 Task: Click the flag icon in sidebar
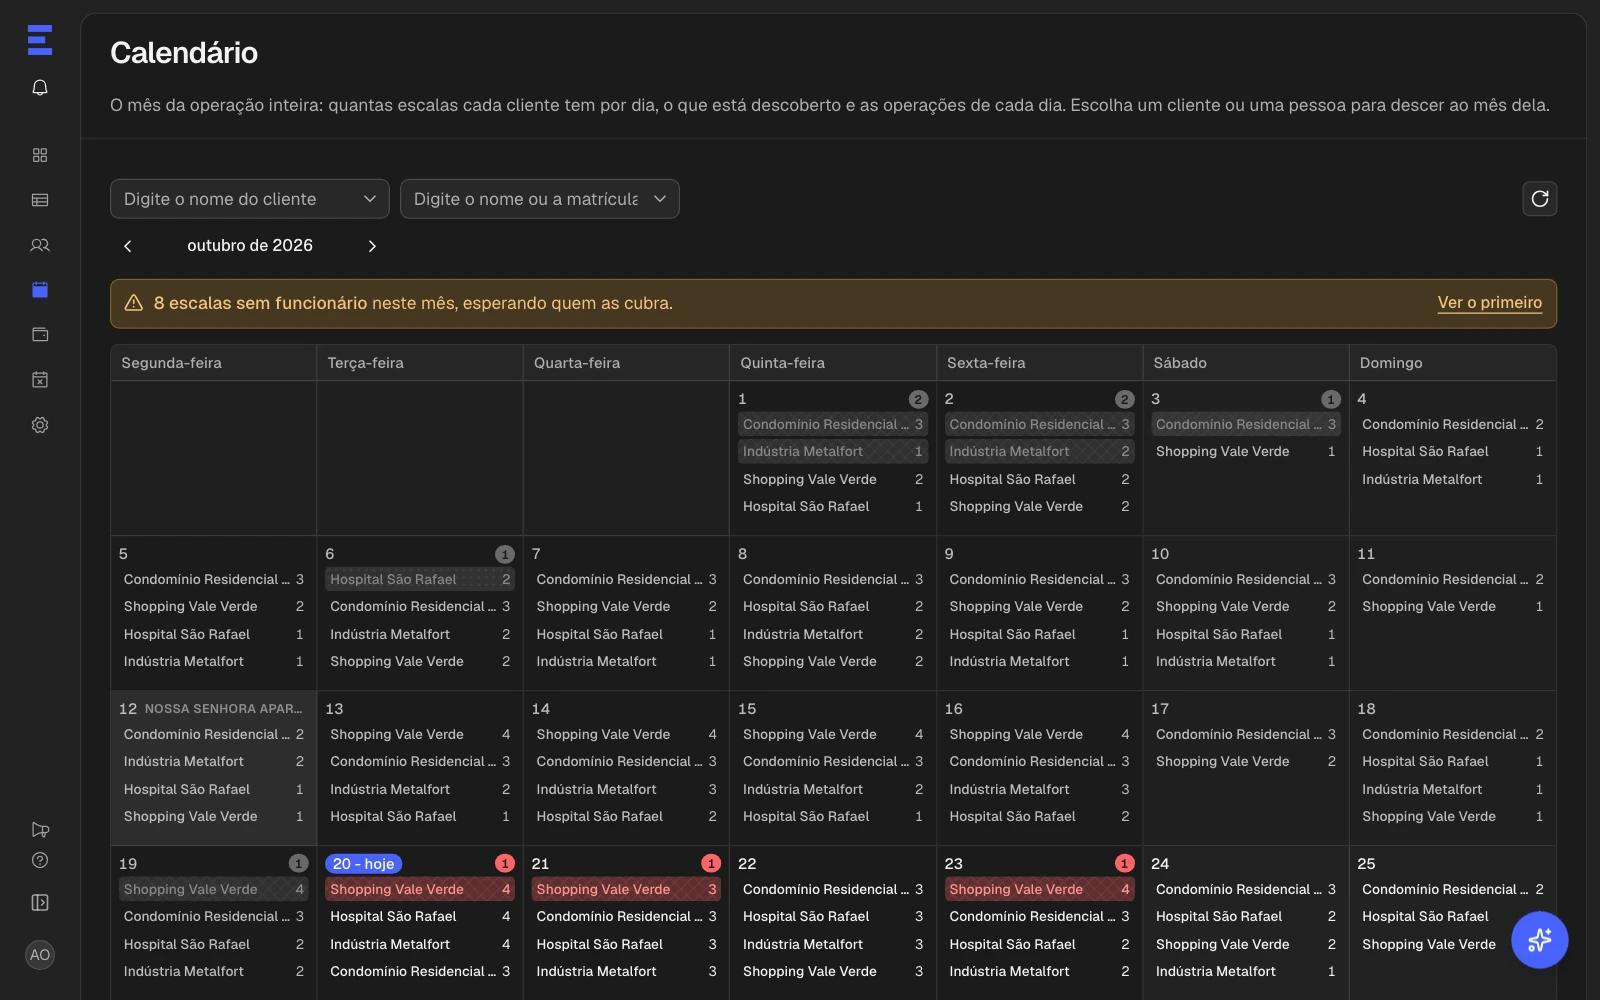pyautogui.click(x=40, y=830)
